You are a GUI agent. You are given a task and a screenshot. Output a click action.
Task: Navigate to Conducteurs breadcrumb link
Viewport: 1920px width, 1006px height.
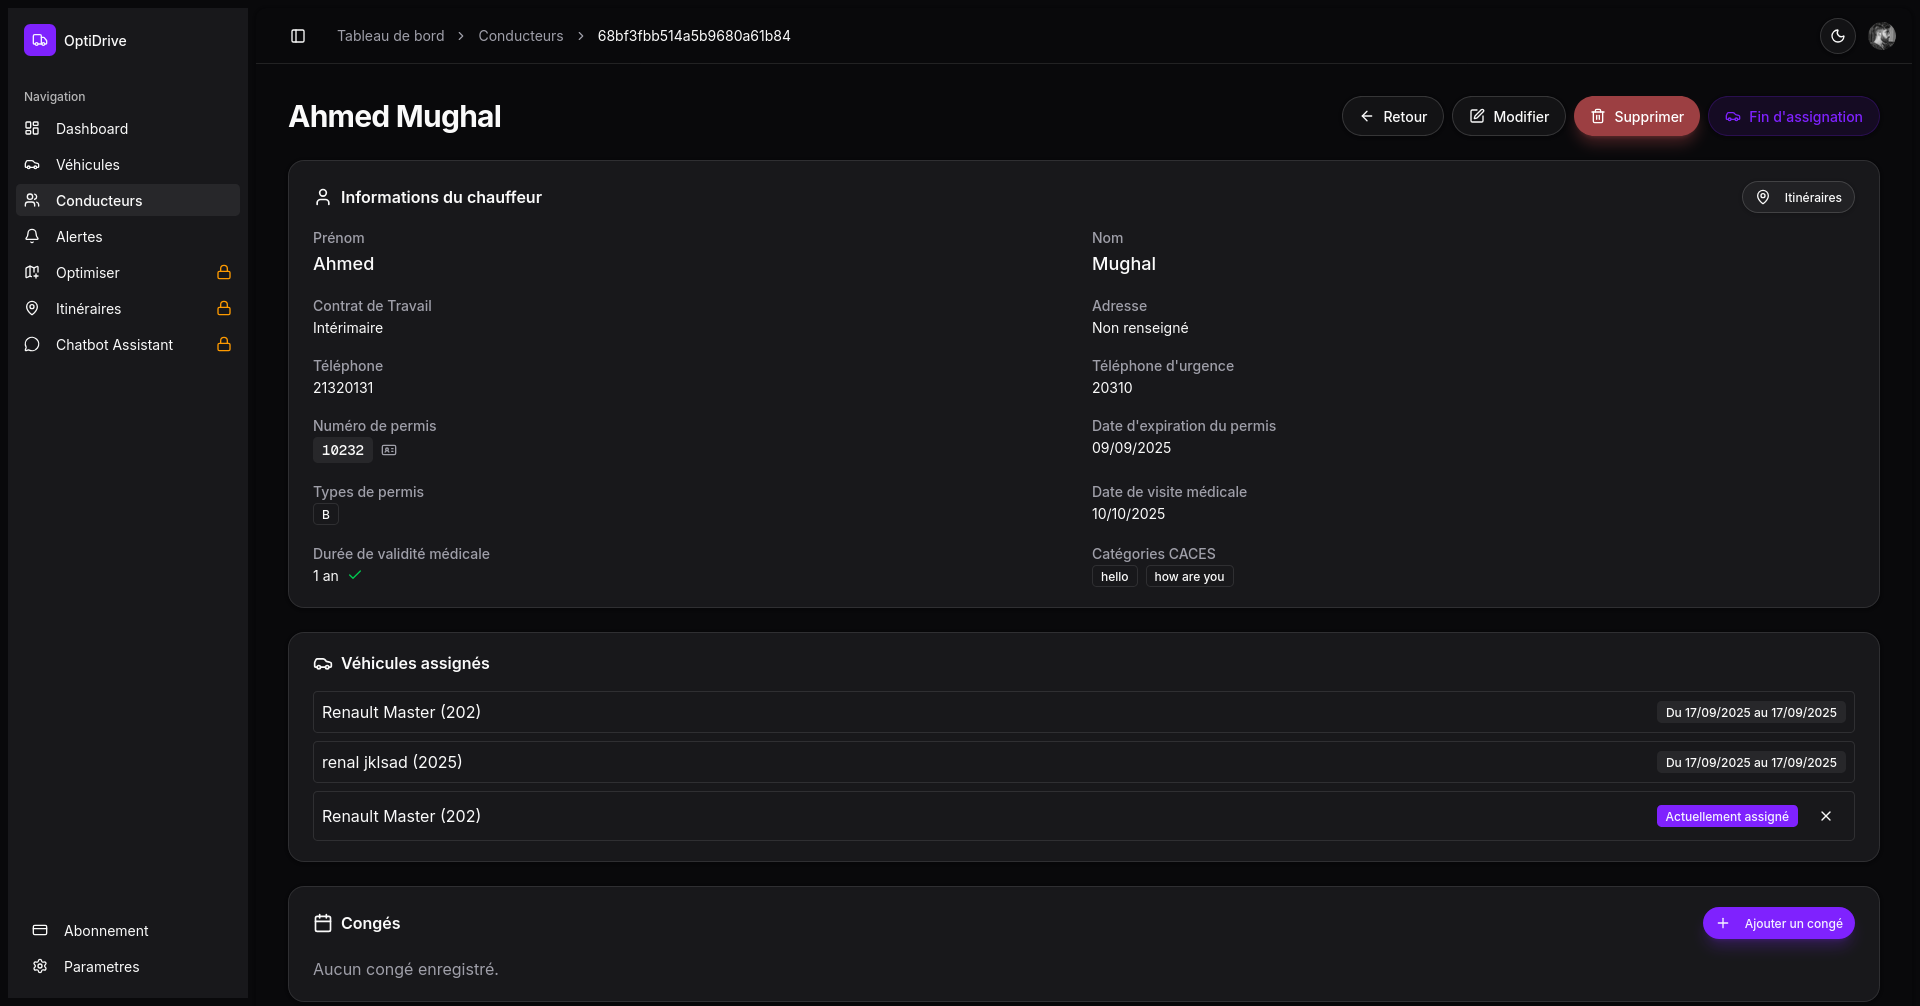coord(520,36)
